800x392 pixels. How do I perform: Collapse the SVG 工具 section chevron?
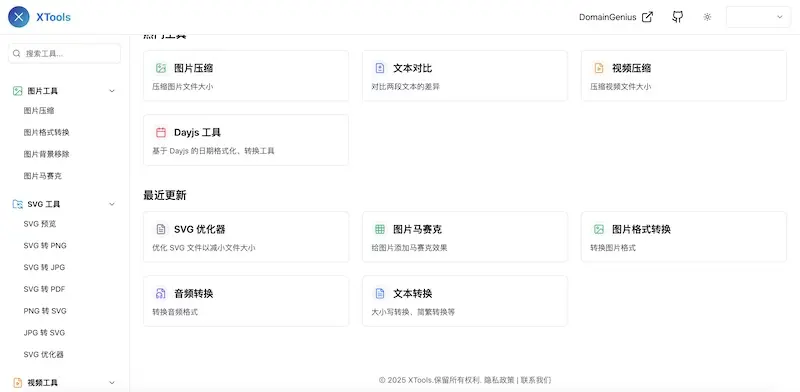point(112,204)
